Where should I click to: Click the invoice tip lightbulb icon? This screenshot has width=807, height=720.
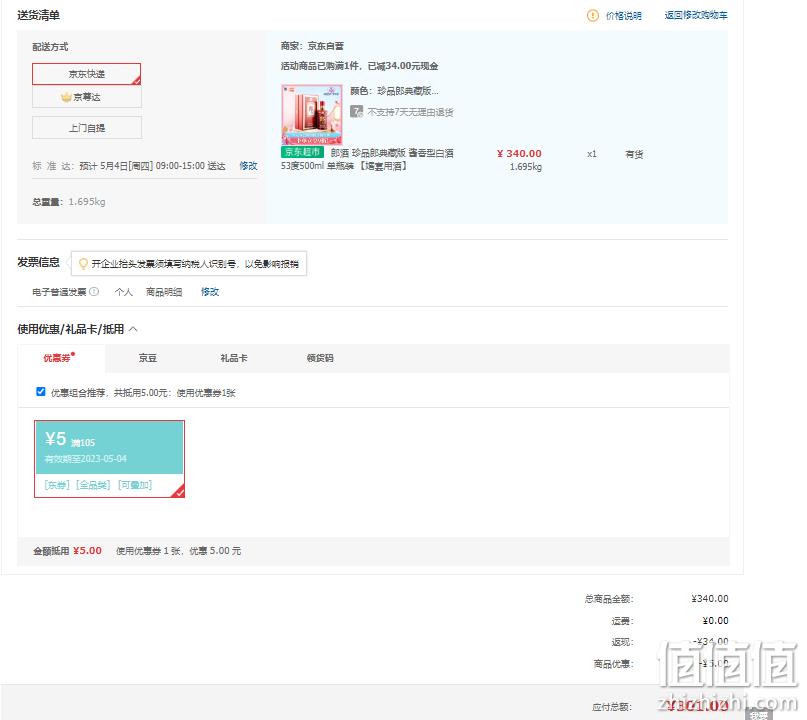[82, 264]
